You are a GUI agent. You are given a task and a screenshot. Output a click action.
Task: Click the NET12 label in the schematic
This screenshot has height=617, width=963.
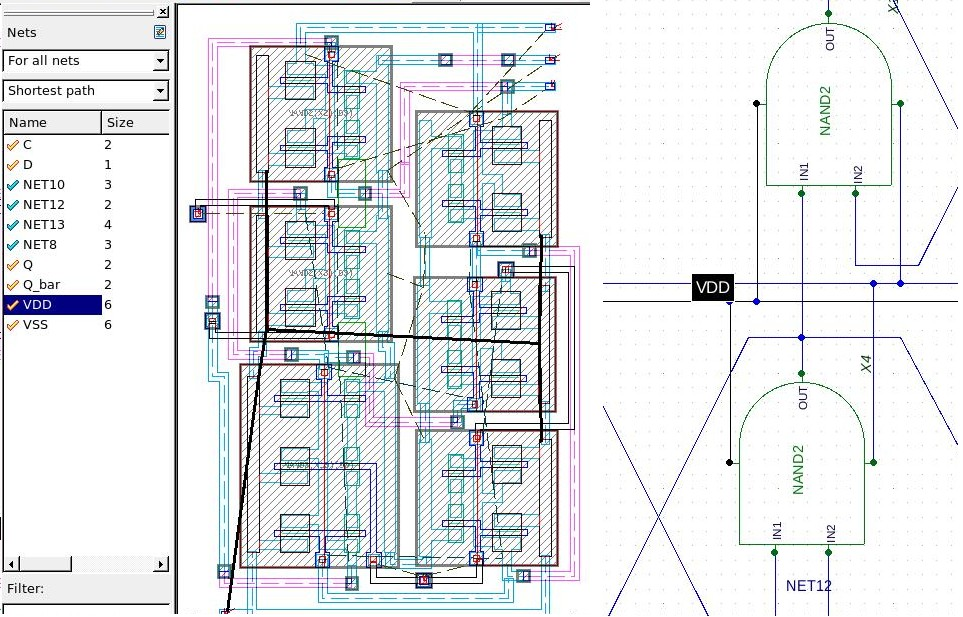(x=808, y=586)
